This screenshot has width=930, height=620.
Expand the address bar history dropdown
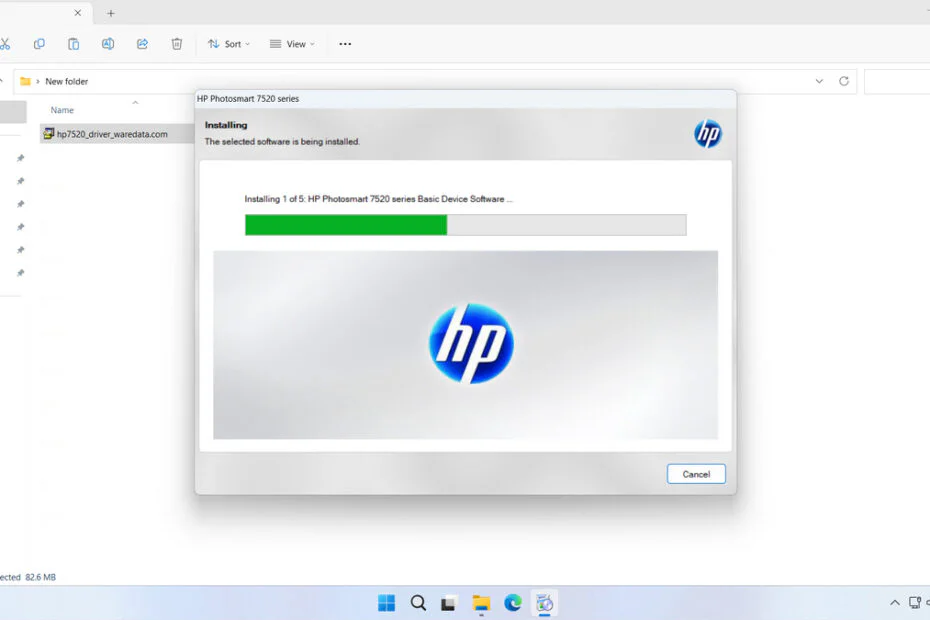tap(819, 81)
